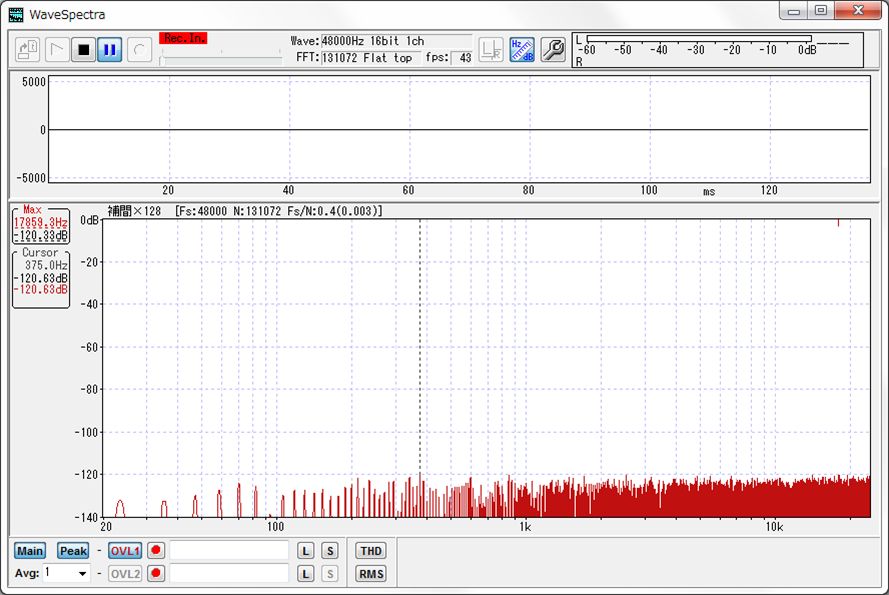Viewport: 889px width, 595px height.
Task: Open WaveSpectra settings via the wrench icon
Action: coord(552,50)
